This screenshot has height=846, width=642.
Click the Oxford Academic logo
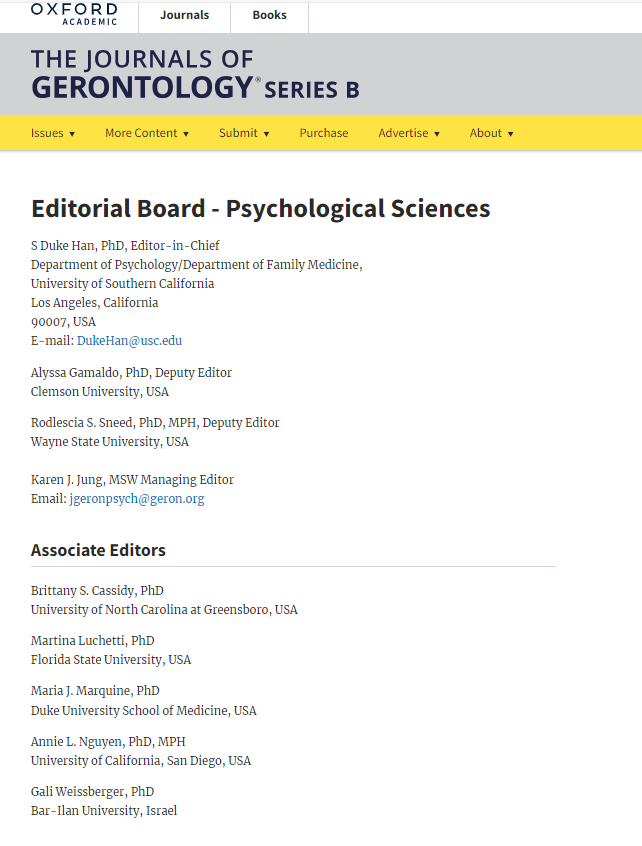click(x=74, y=14)
